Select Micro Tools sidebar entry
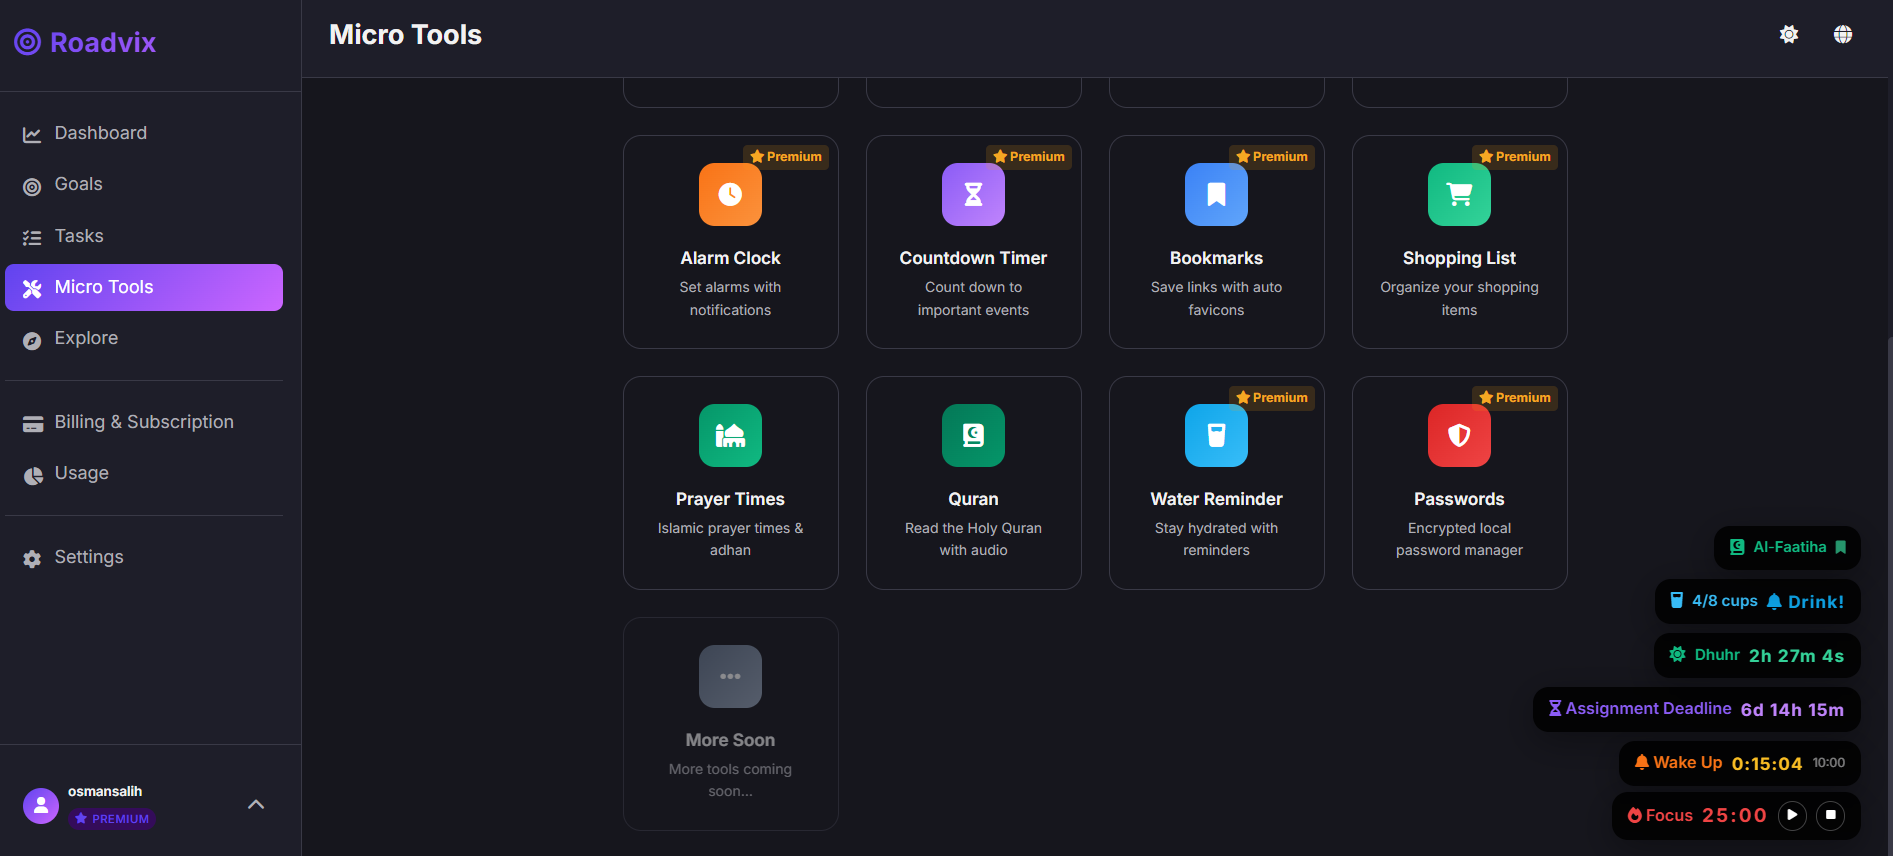 (x=144, y=287)
